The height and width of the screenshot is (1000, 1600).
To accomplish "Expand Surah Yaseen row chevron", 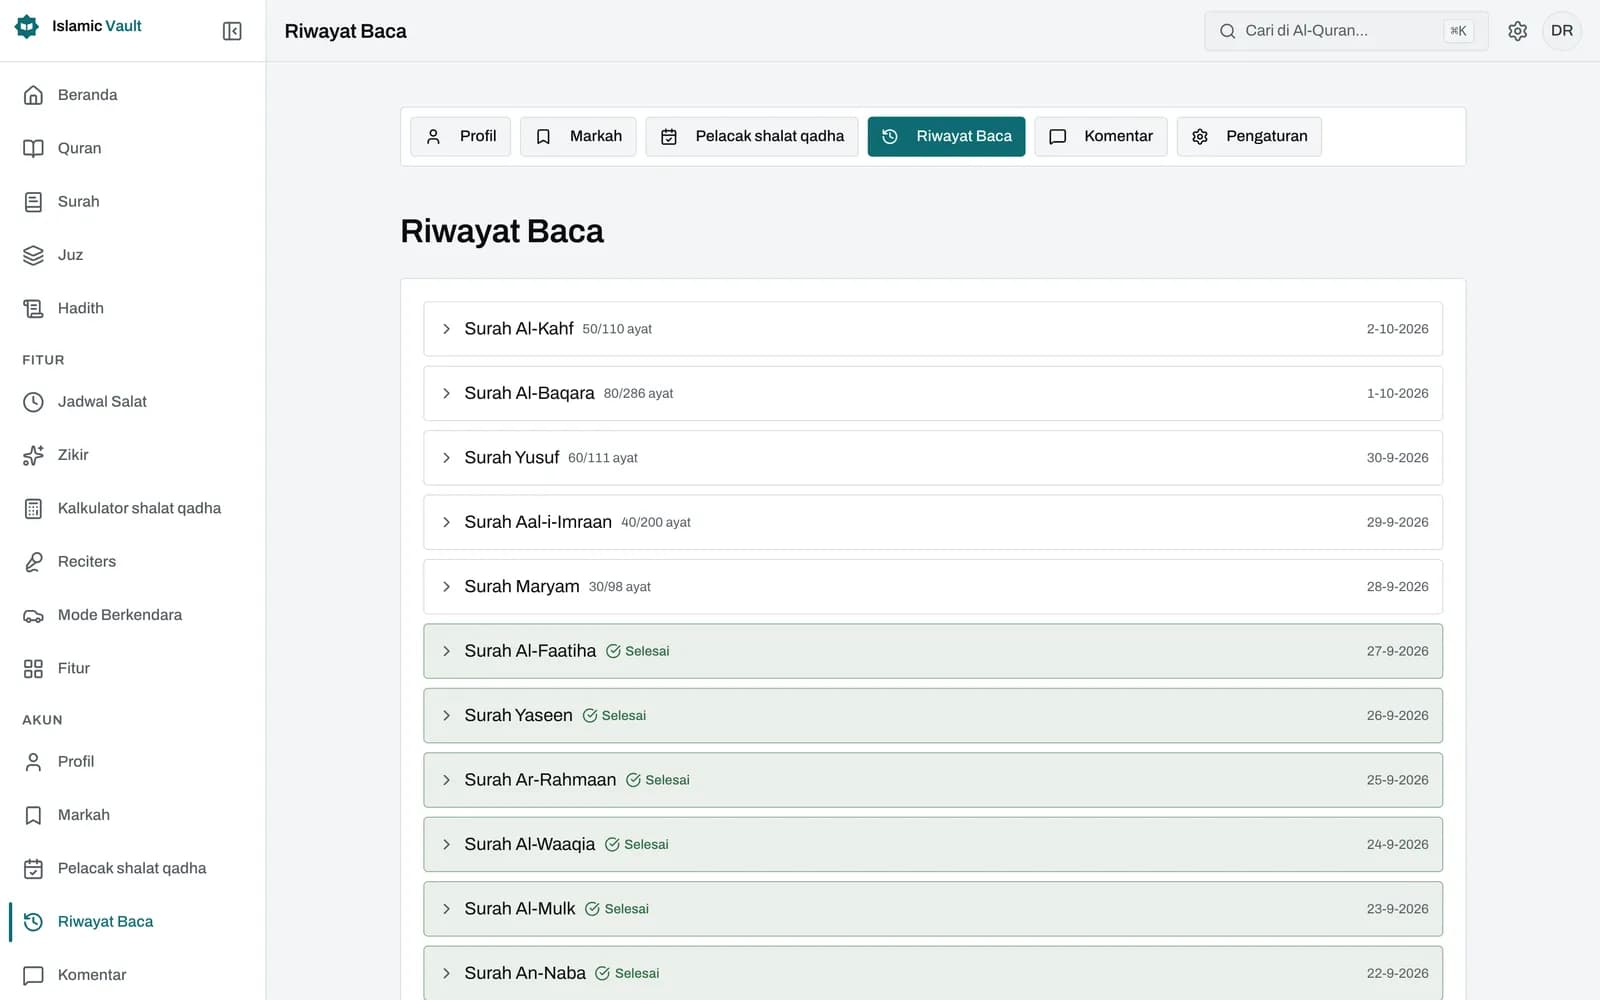I will [x=446, y=716].
